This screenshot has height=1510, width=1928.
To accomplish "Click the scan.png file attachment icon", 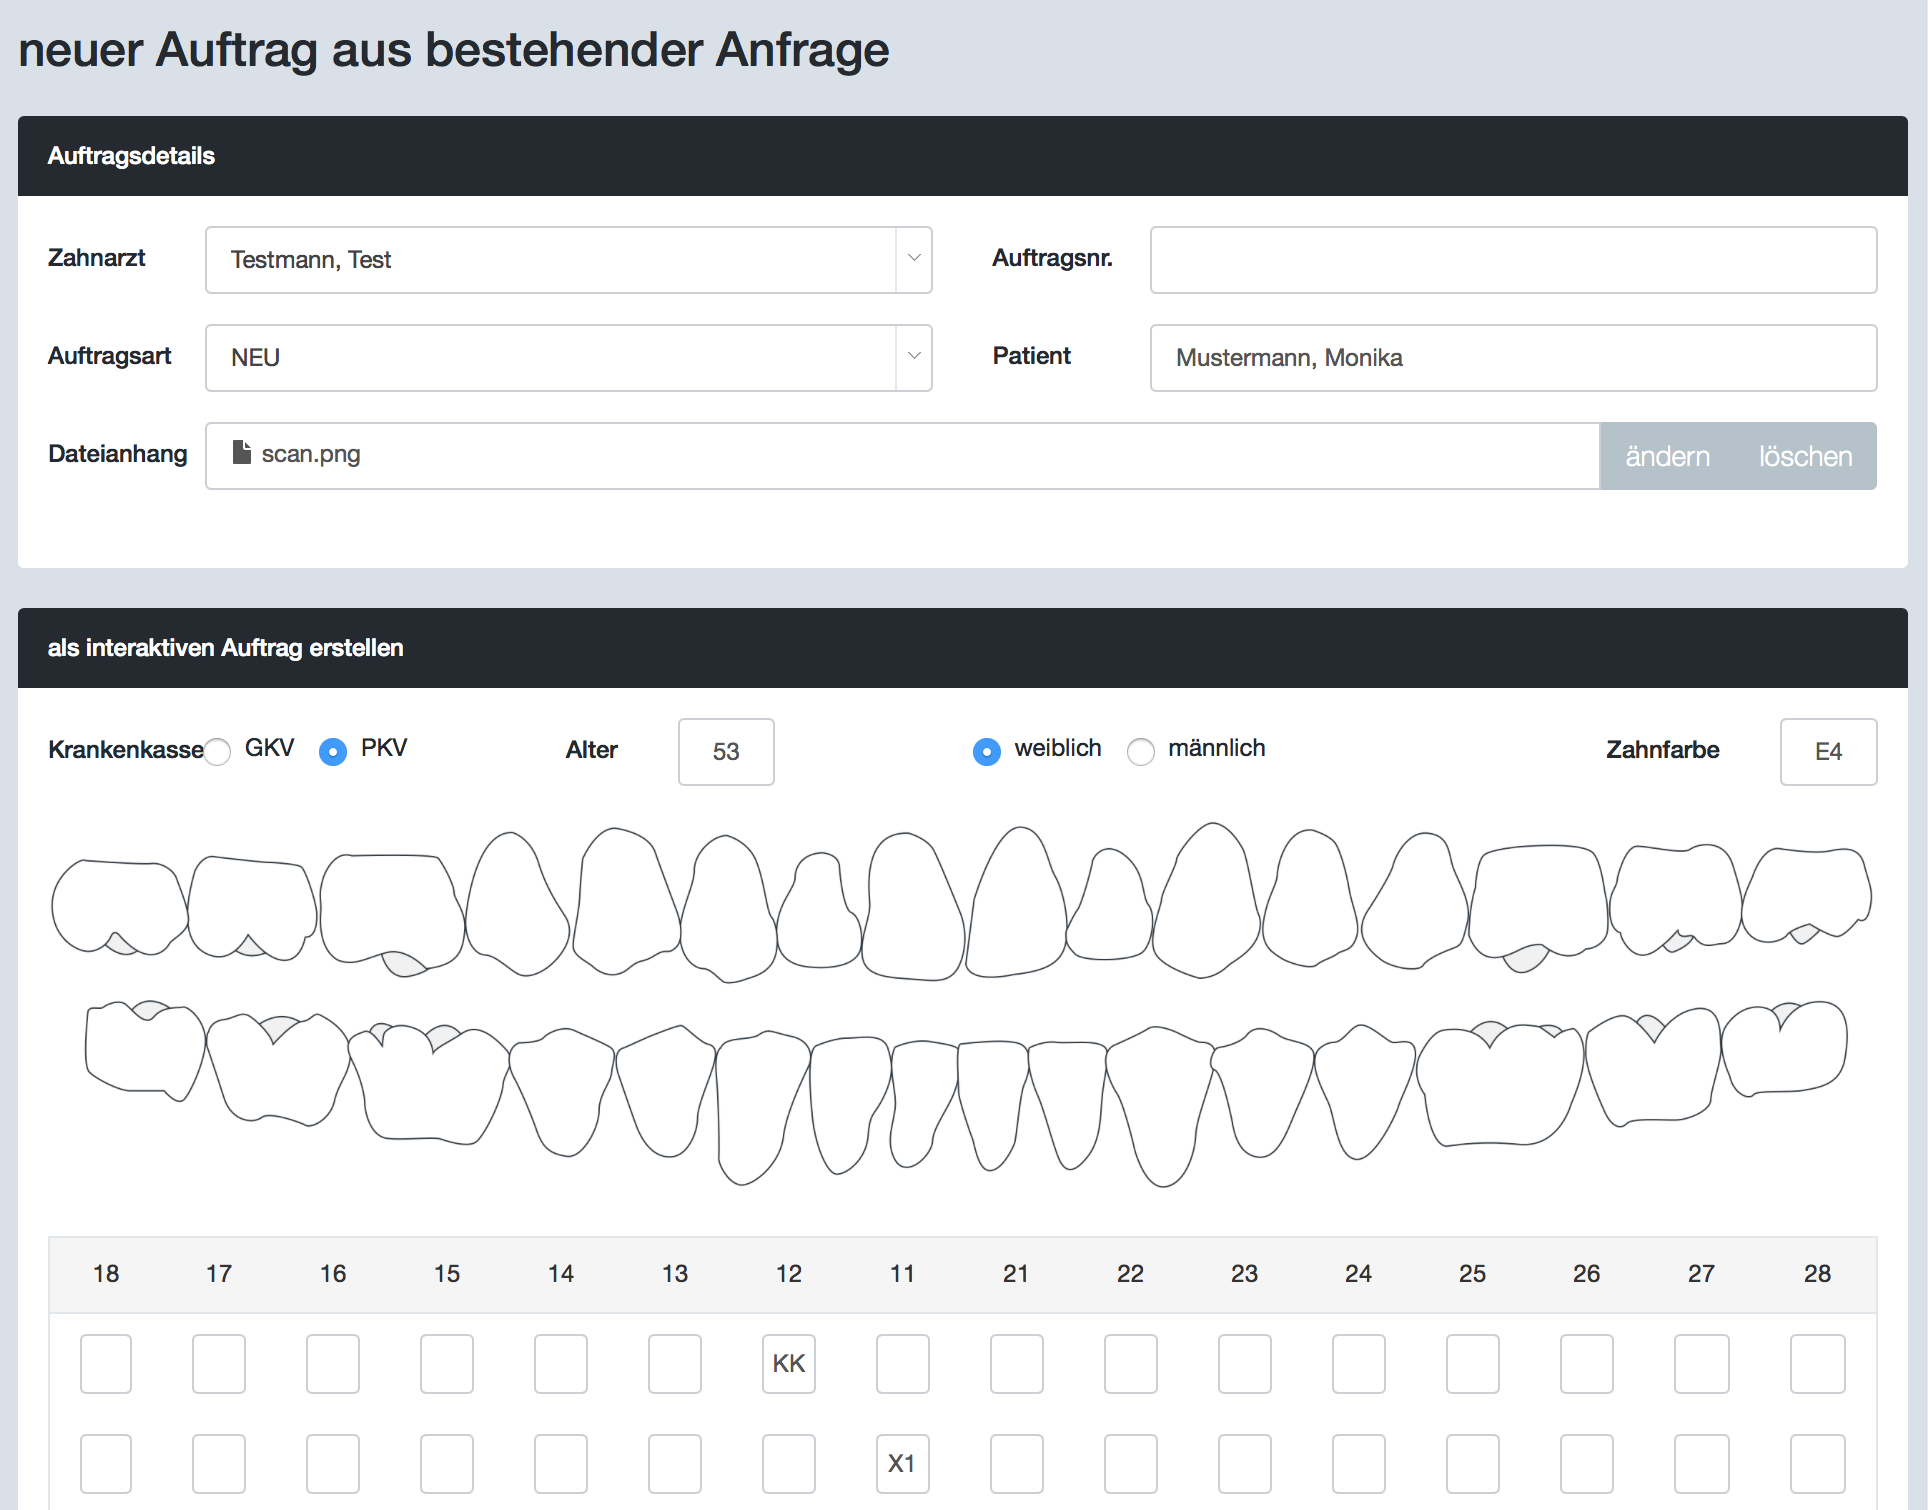I will pyautogui.click(x=241, y=453).
